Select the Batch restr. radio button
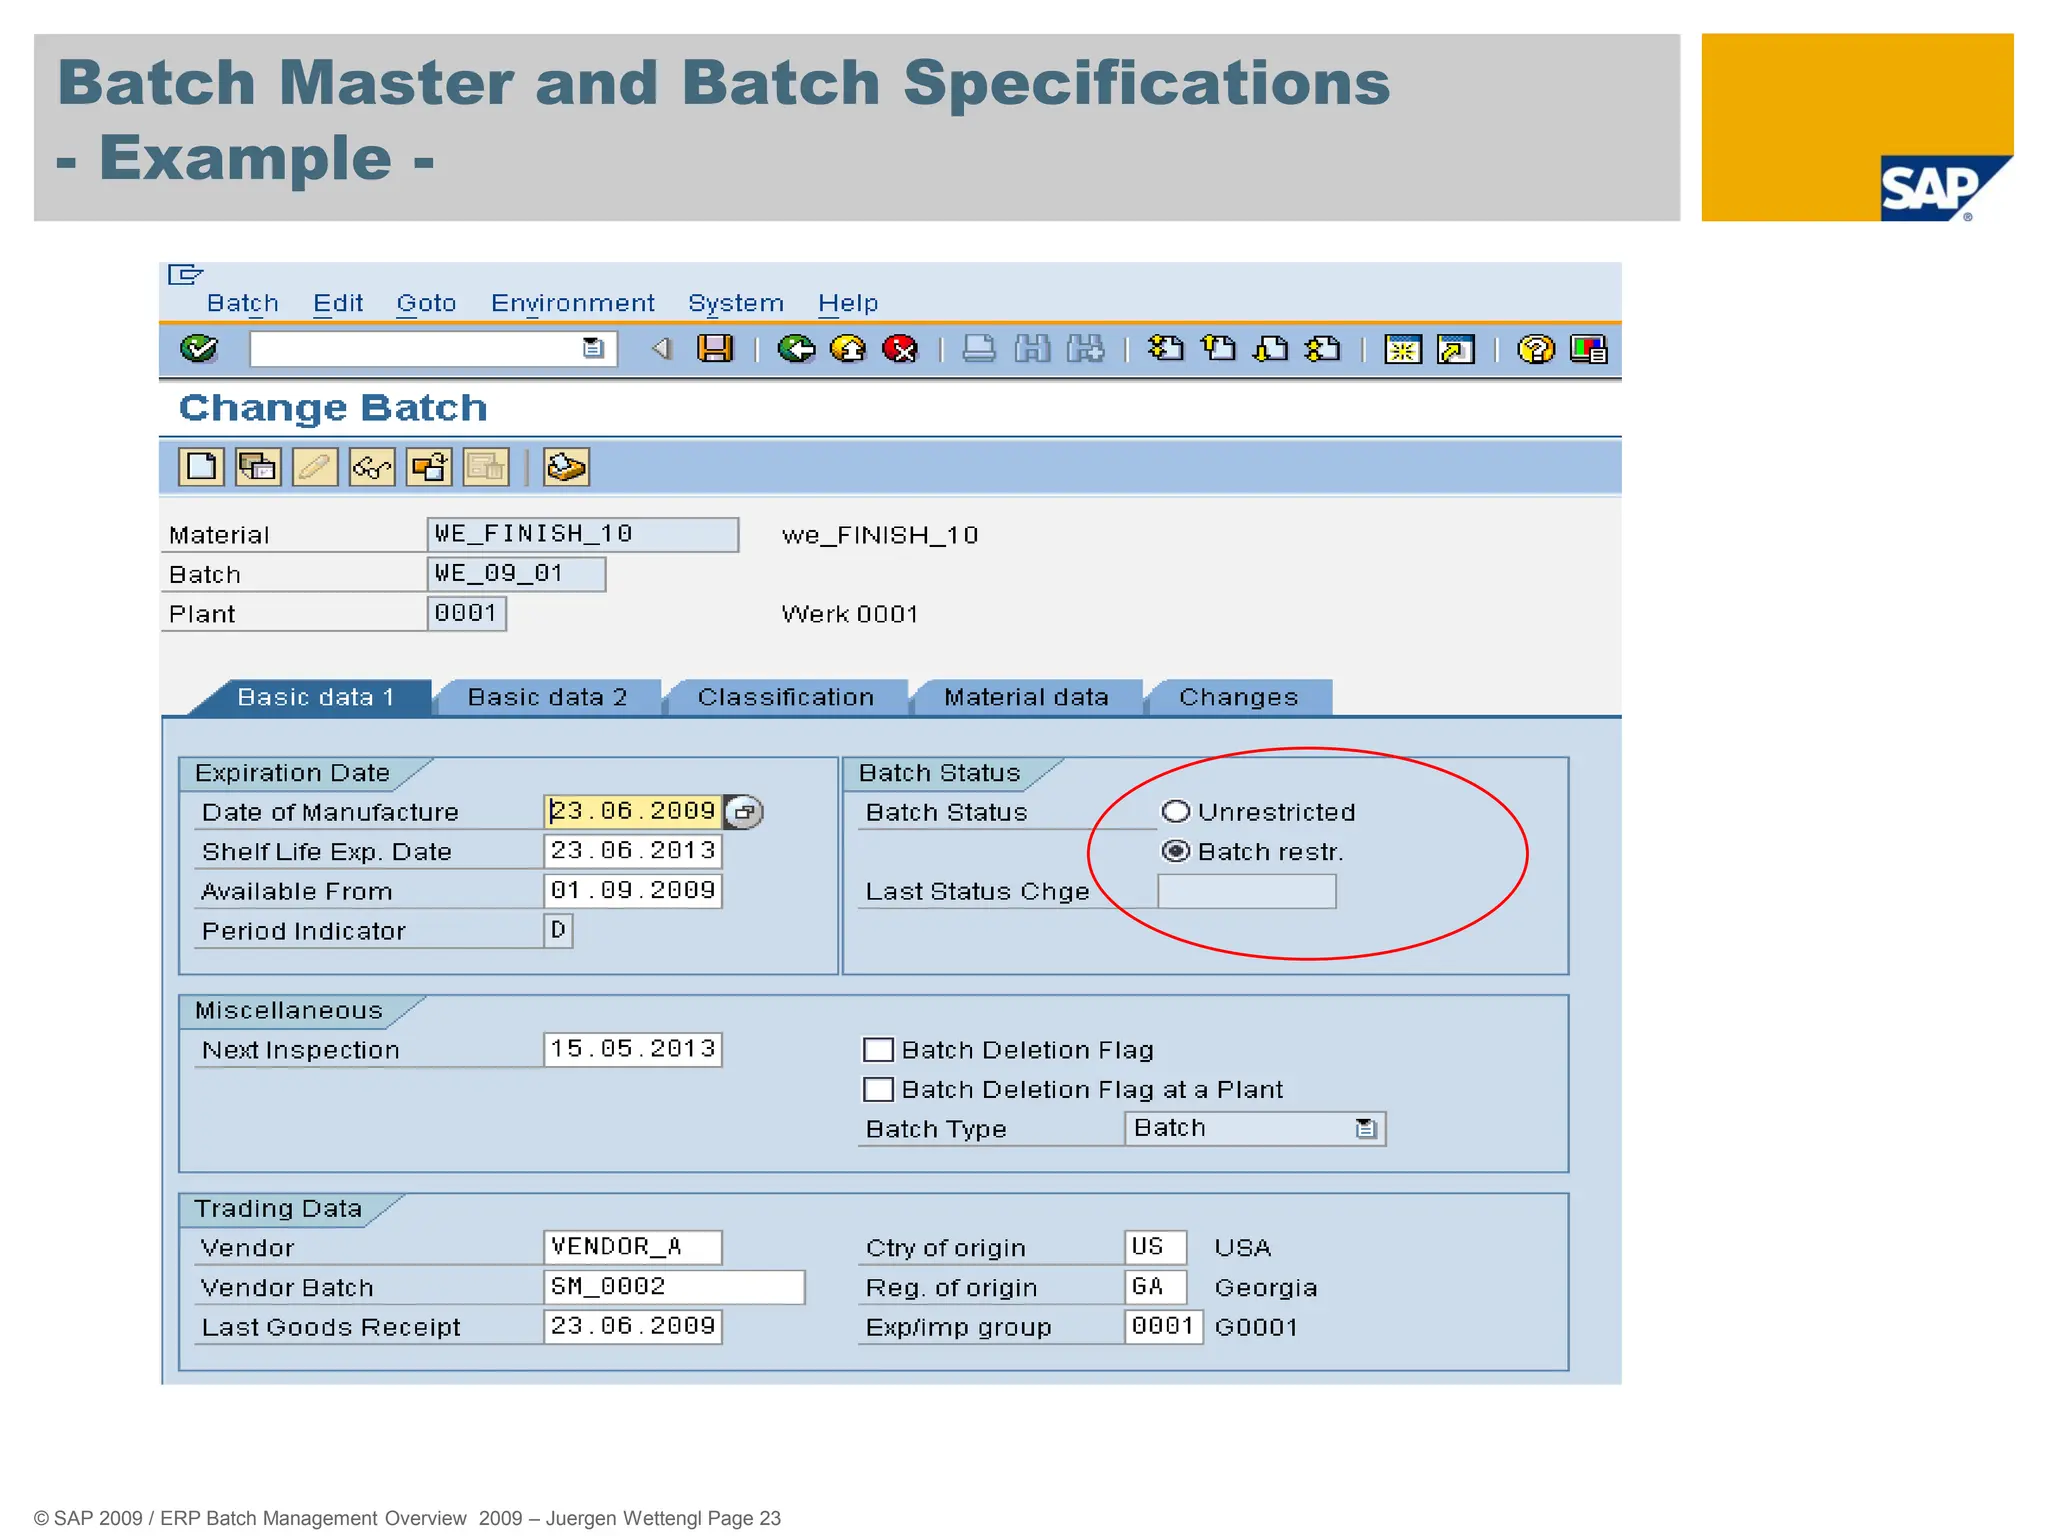The image size is (2048, 1536). 1176,851
